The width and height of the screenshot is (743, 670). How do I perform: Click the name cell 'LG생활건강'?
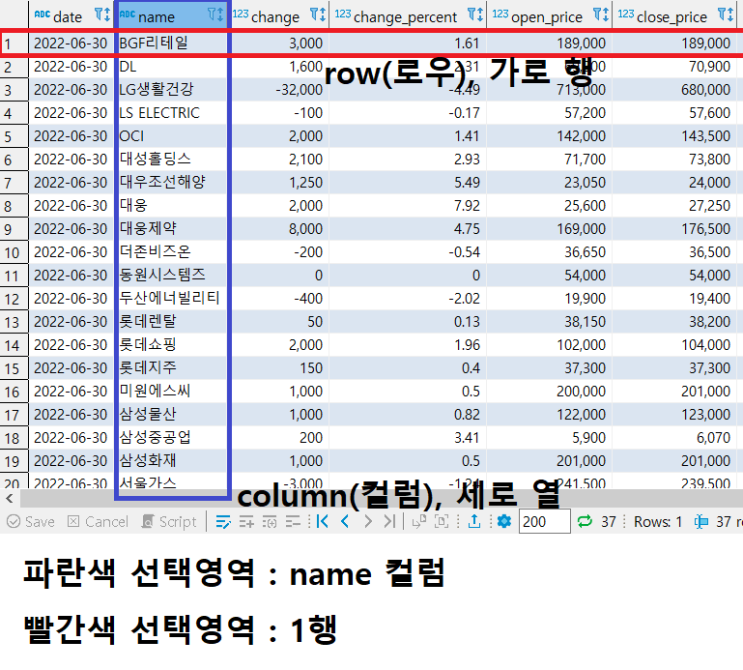tap(172, 89)
